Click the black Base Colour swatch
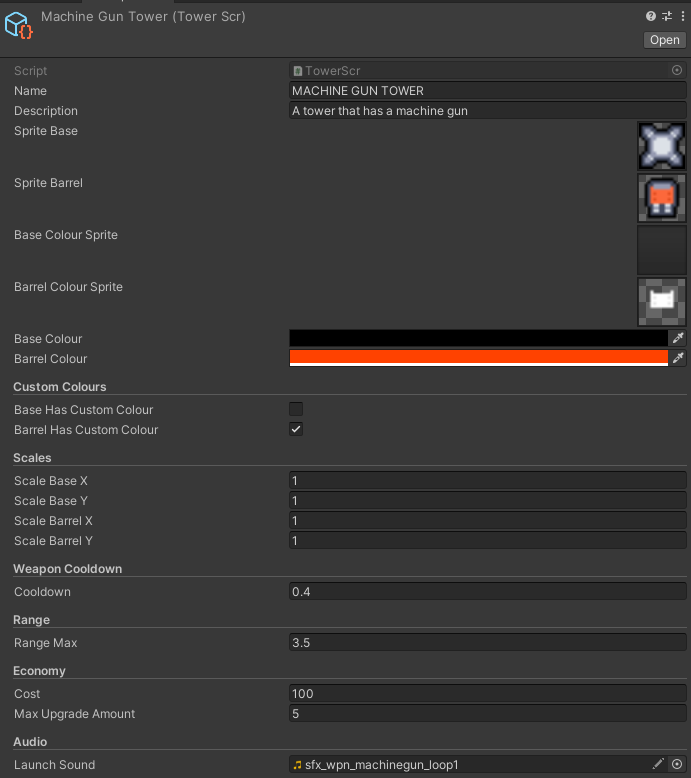Viewport: 691px width, 778px height. [x=479, y=338]
